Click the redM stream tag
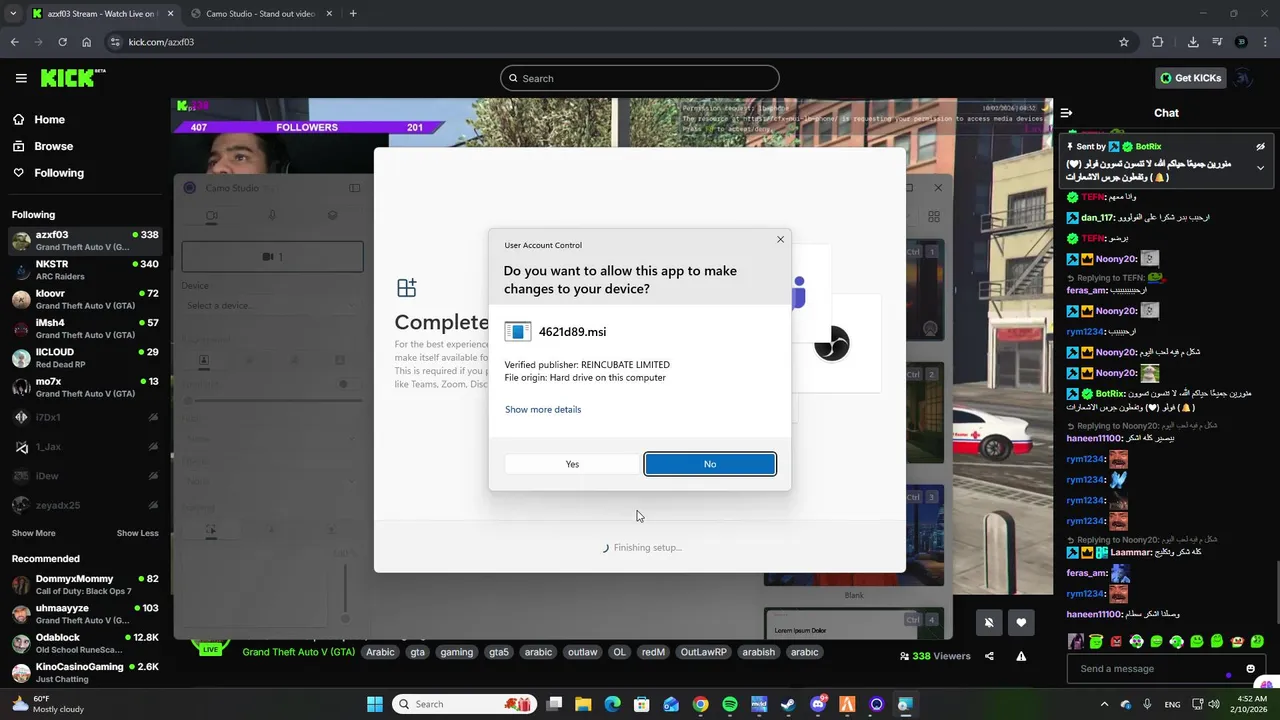Viewport: 1280px width, 720px height. coord(653,652)
